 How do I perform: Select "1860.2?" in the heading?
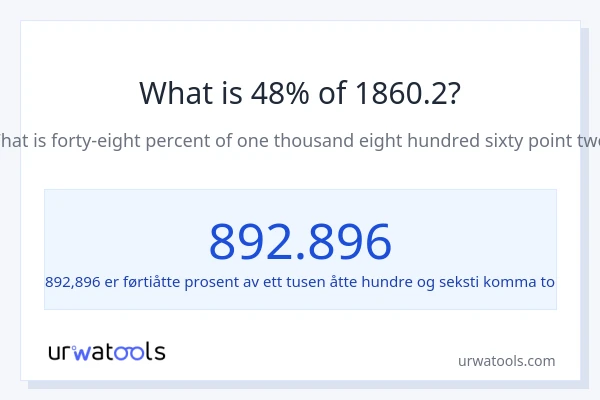pos(408,93)
